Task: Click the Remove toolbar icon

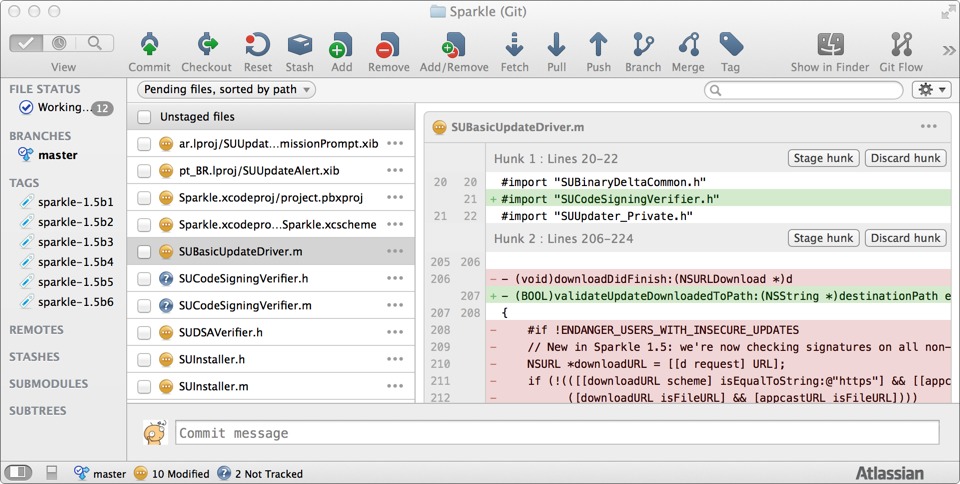Action: [388, 46]
